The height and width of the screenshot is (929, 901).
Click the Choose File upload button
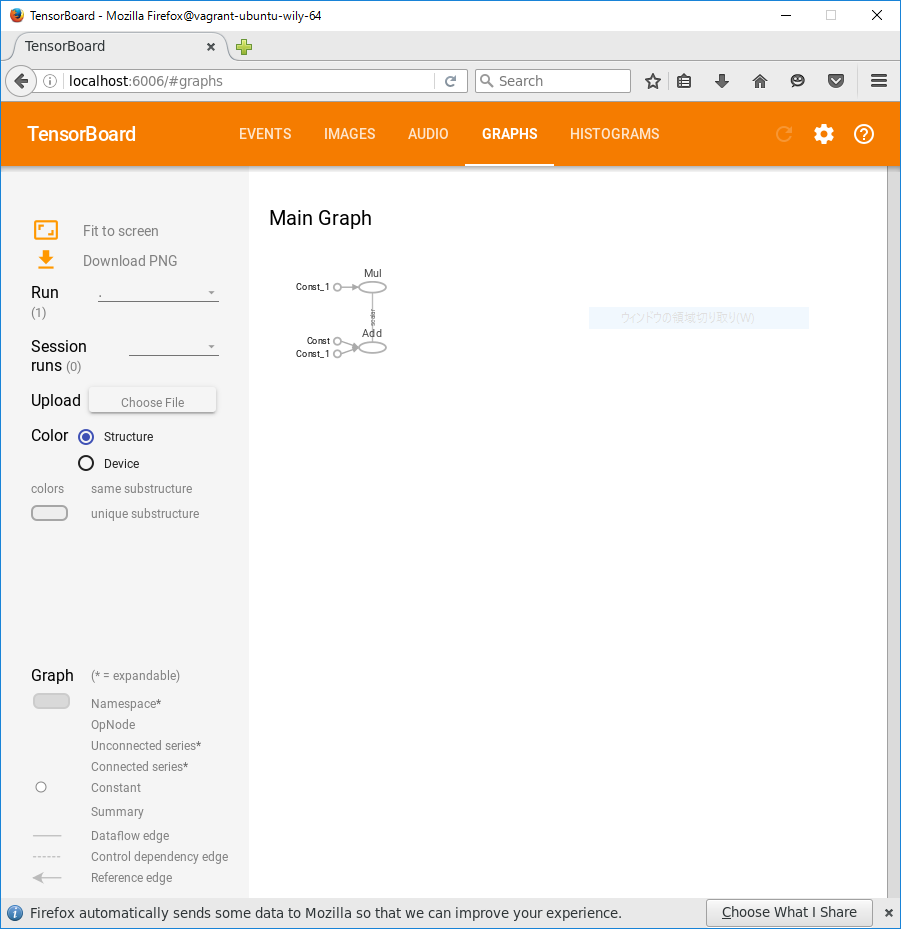pos(152,402)
